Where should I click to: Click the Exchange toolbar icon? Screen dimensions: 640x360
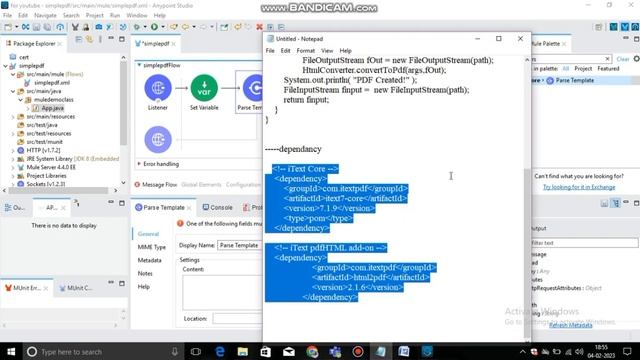(26, 27)
